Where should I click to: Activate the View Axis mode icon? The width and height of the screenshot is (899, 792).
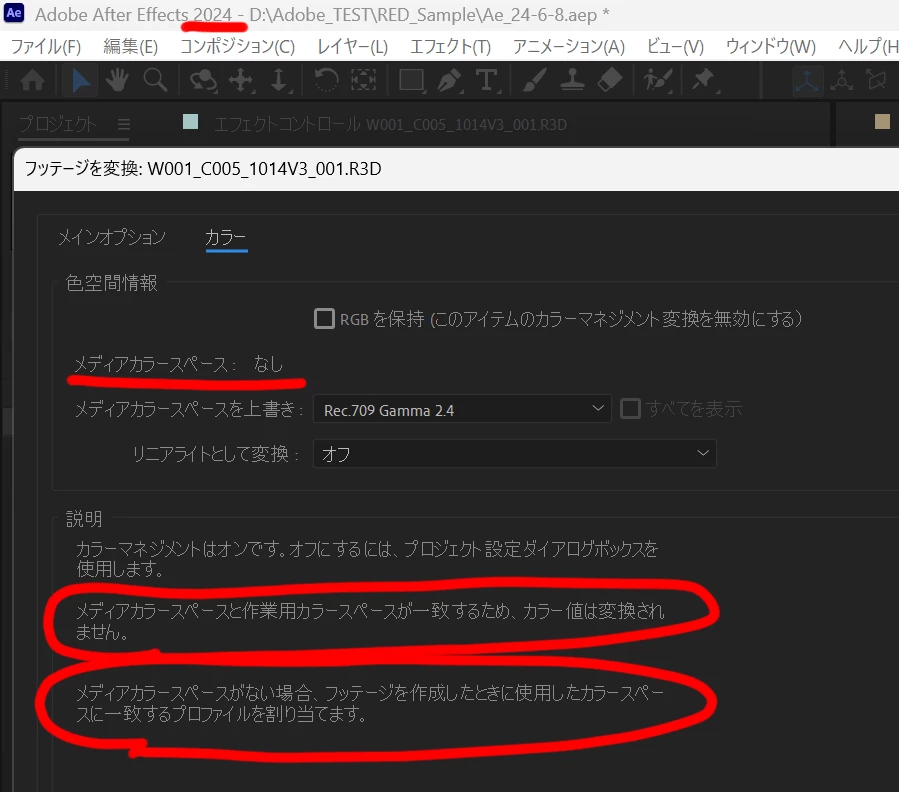pos(877,81)
